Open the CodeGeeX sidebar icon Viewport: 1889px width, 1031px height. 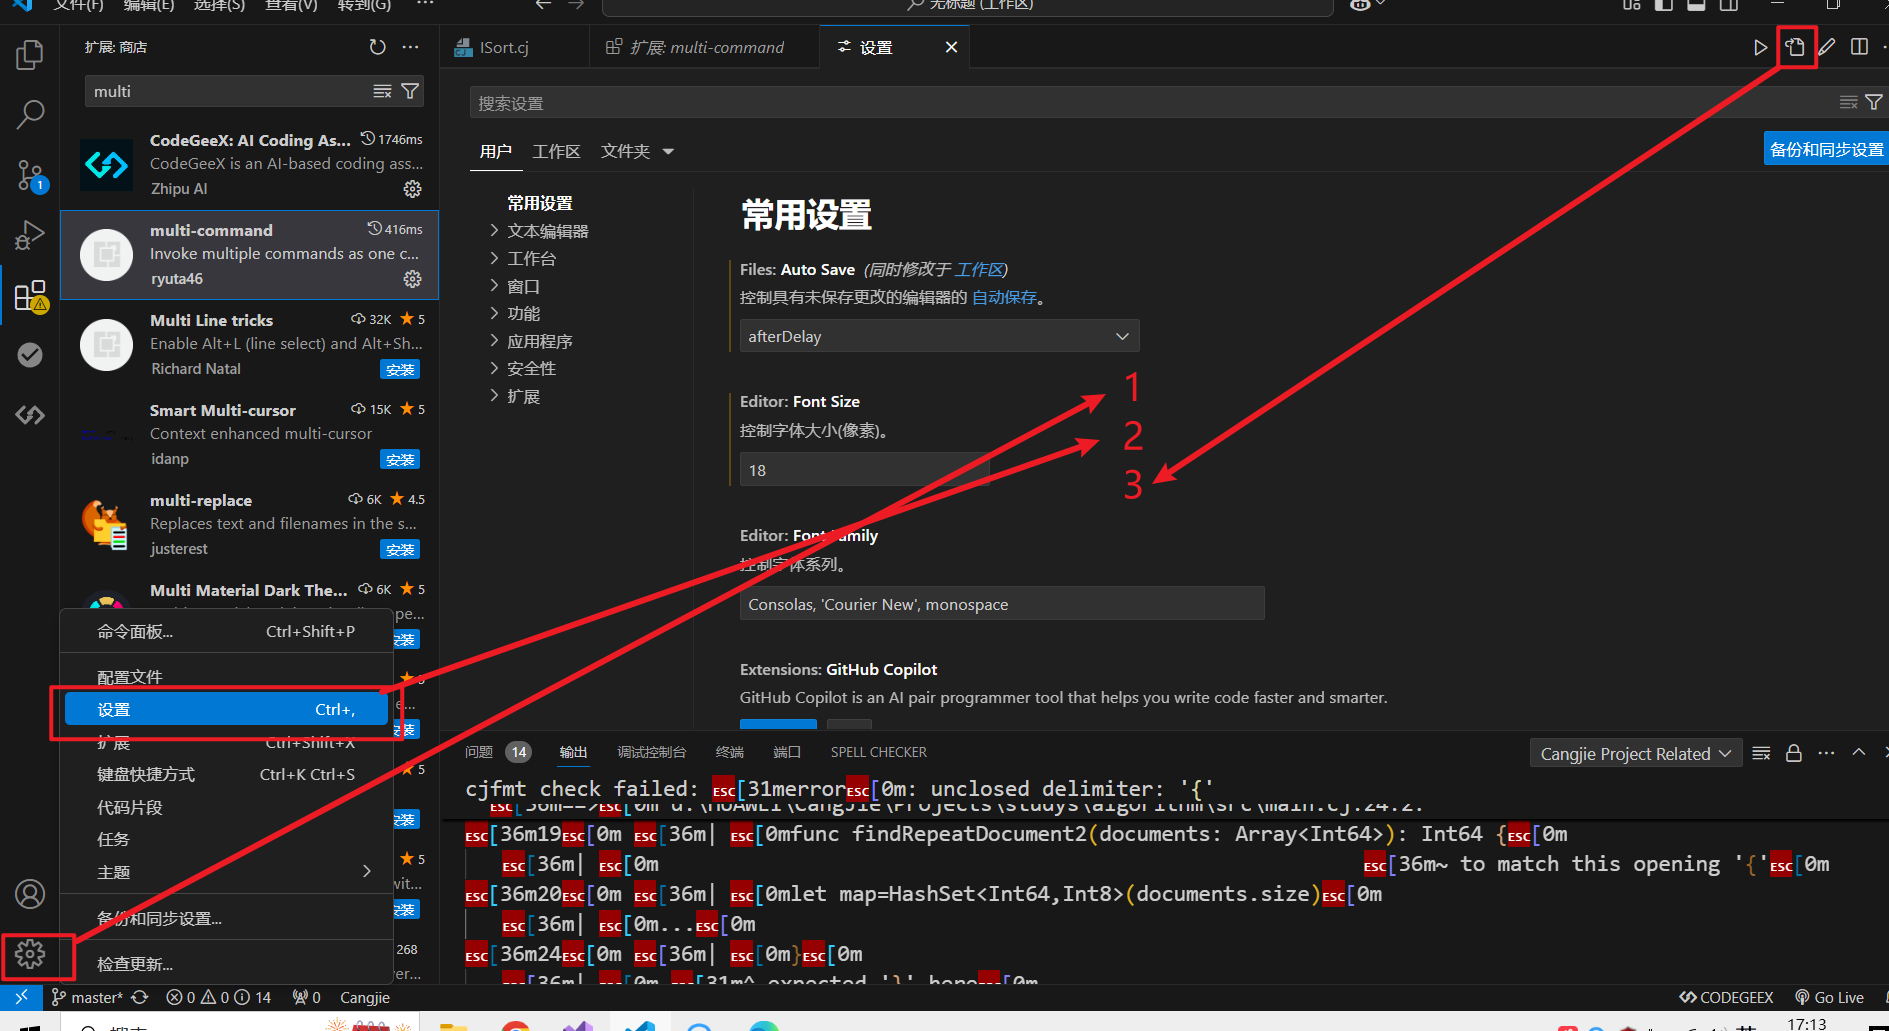coord(30,414)
